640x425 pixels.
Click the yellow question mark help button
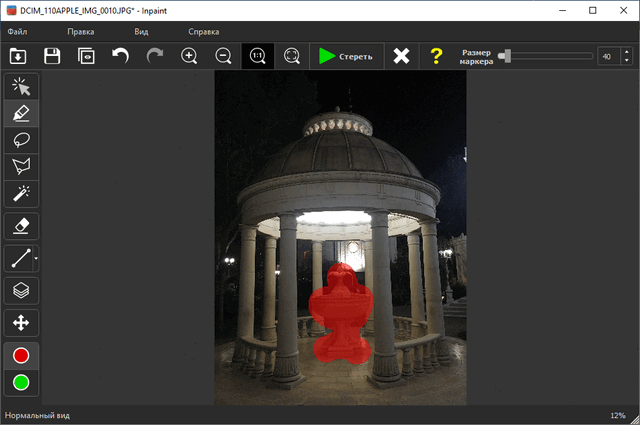[436, 56]
